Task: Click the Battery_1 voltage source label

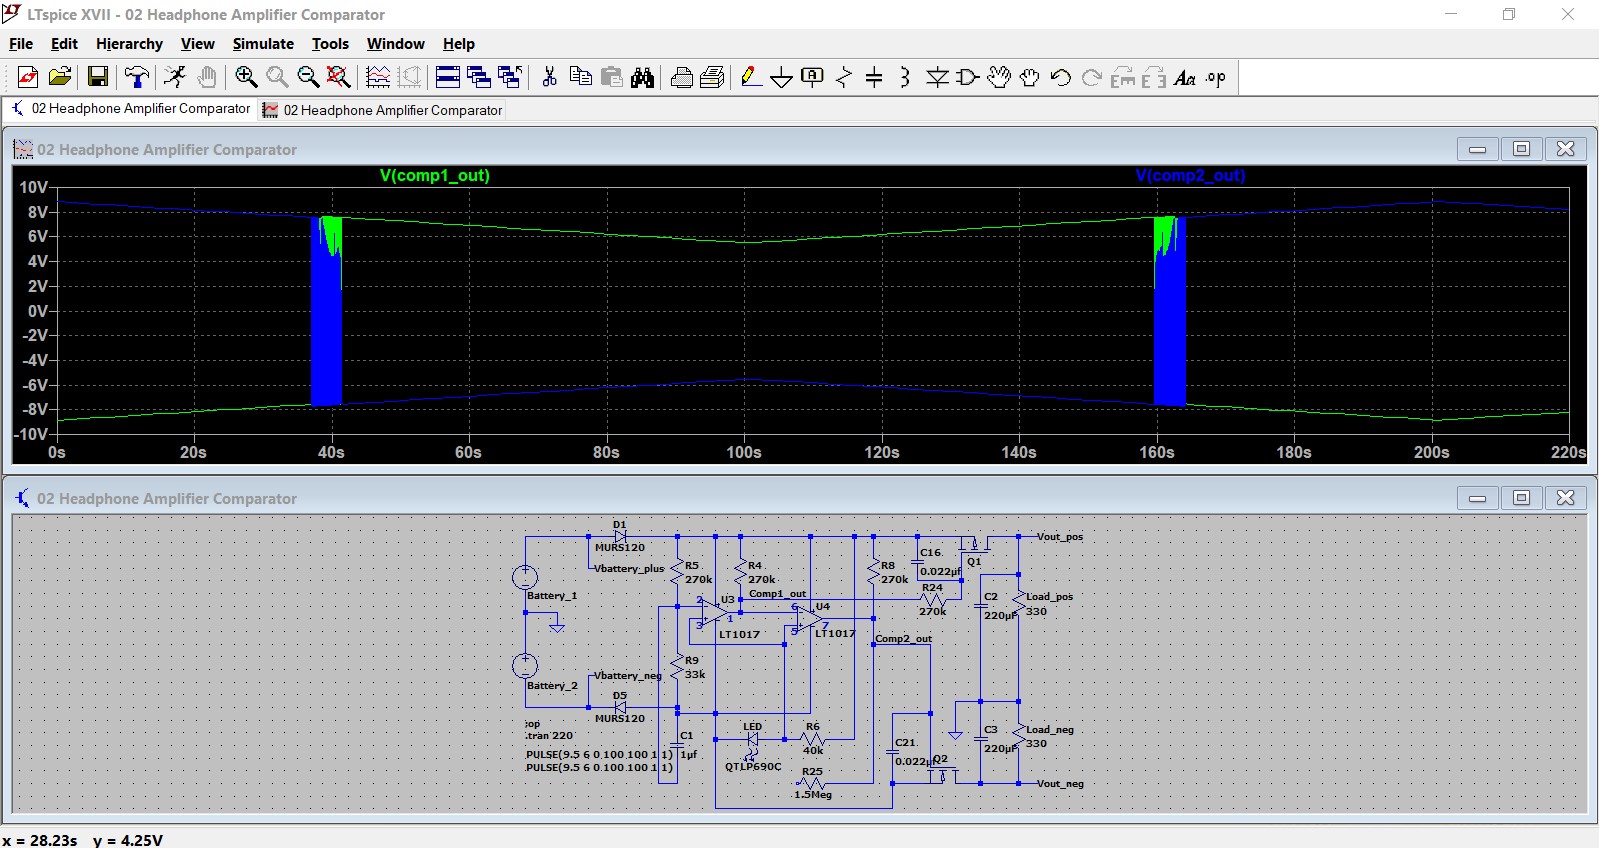Action: tap(552, 596)
